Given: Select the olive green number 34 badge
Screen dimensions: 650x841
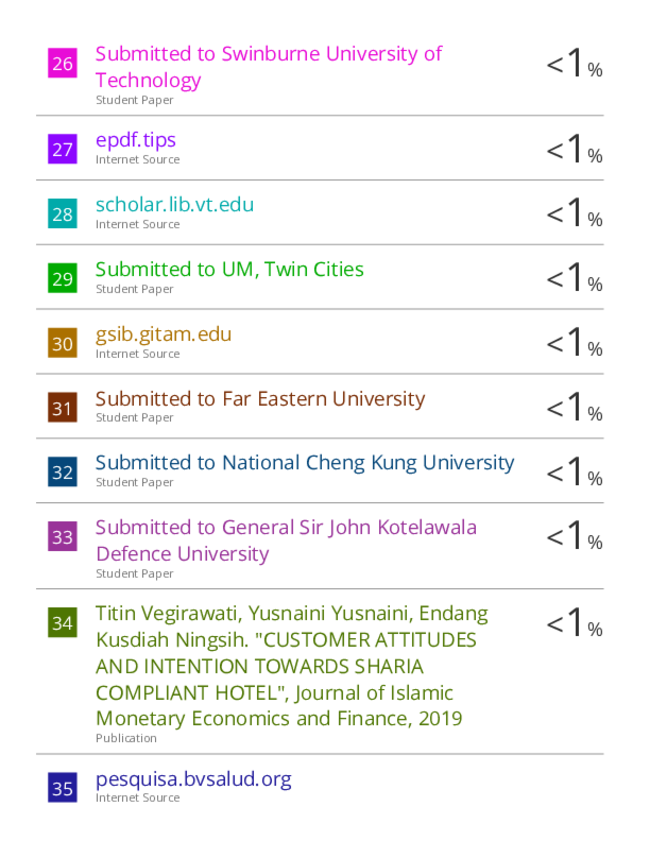Looking at the screenshot, I should [62, 623].
